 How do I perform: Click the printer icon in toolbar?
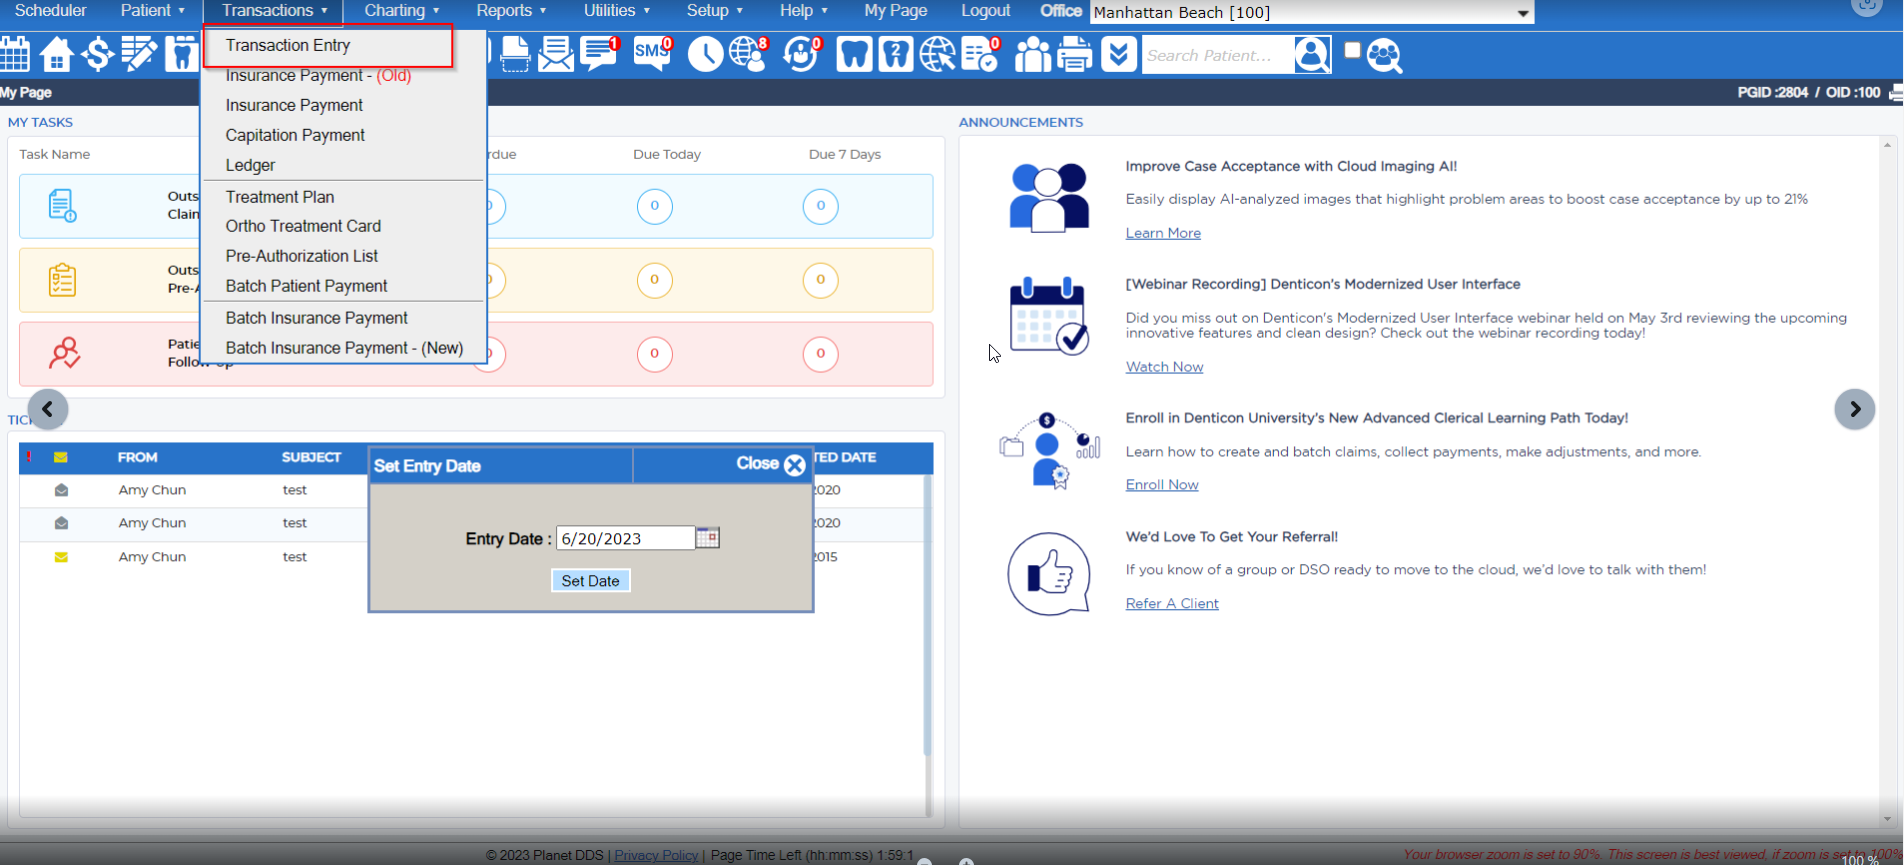(1075, 54)
